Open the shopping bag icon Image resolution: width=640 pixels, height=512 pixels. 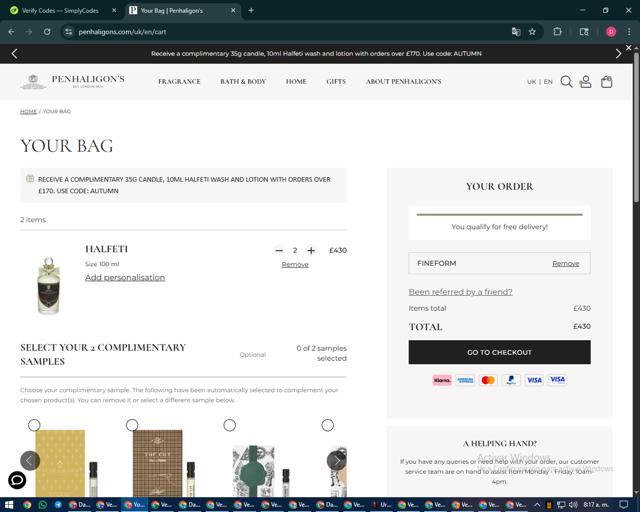tap(607, 82)
